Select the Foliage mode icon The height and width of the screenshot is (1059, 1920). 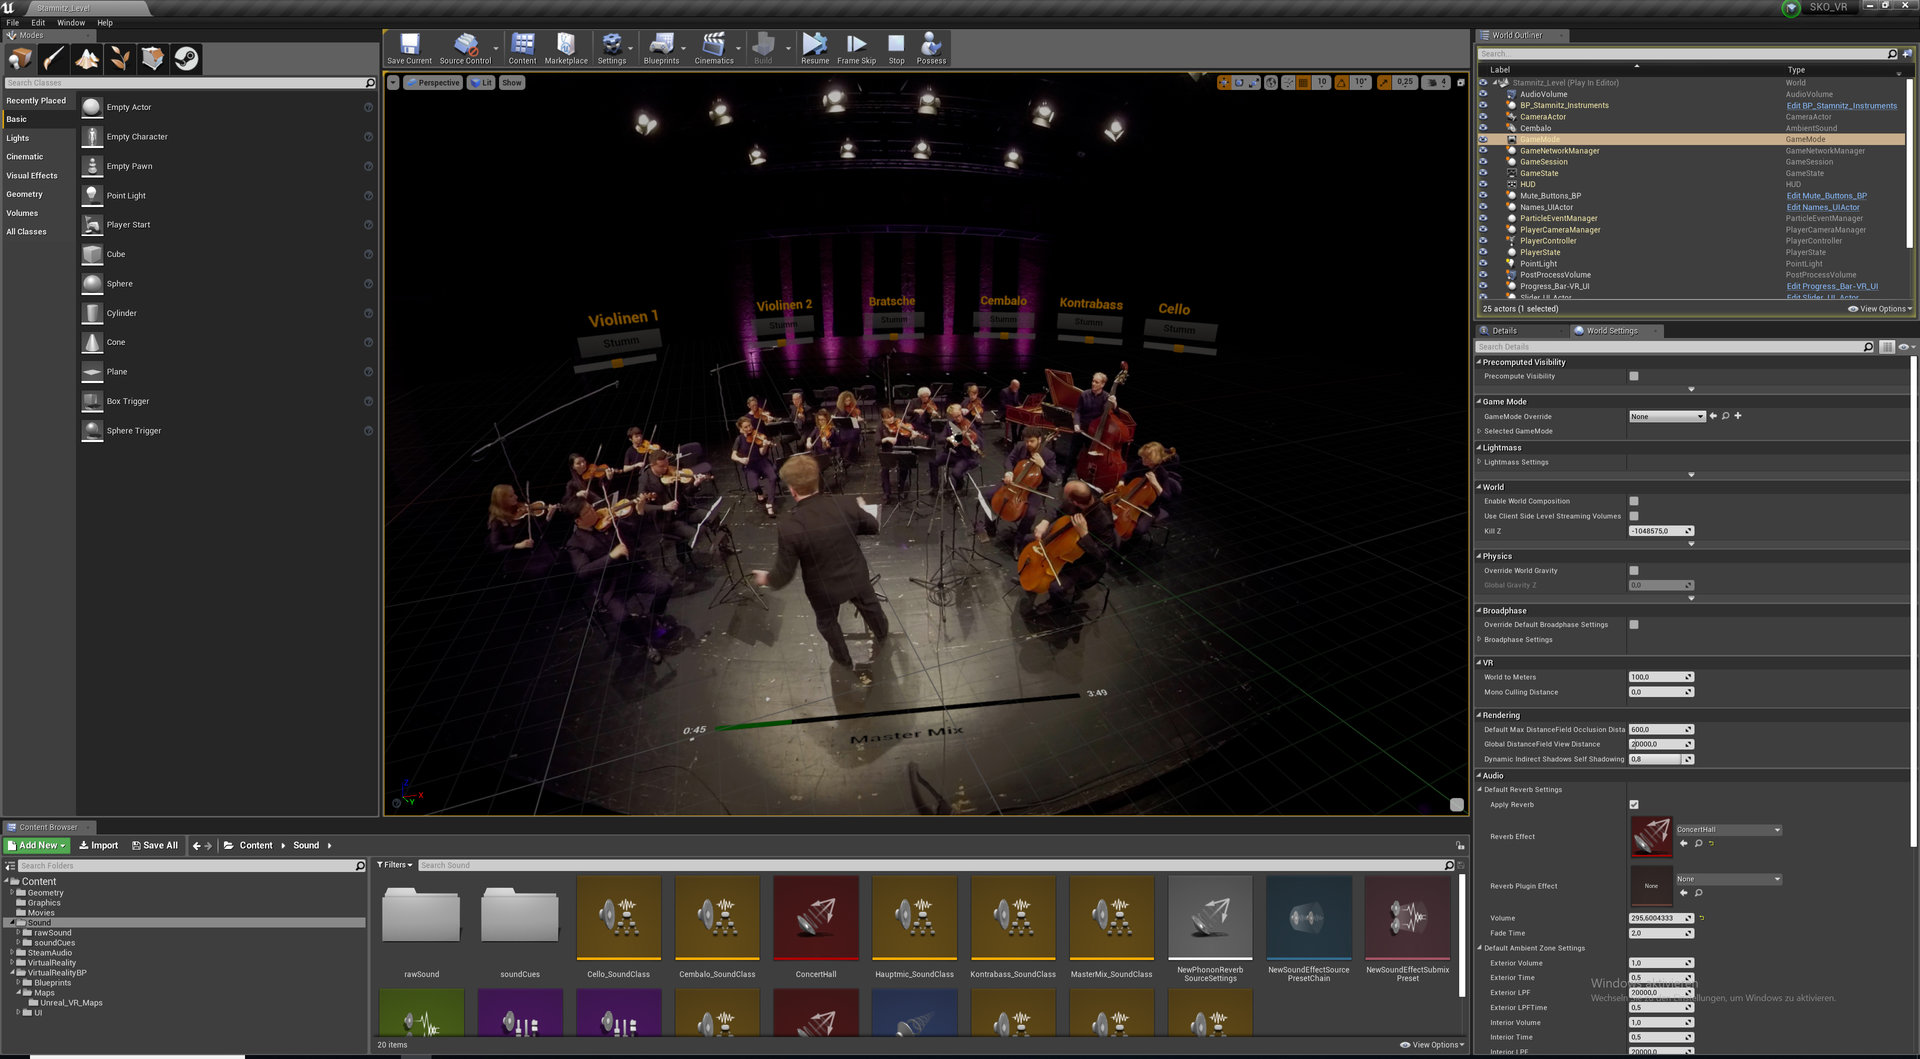point(120,59)
